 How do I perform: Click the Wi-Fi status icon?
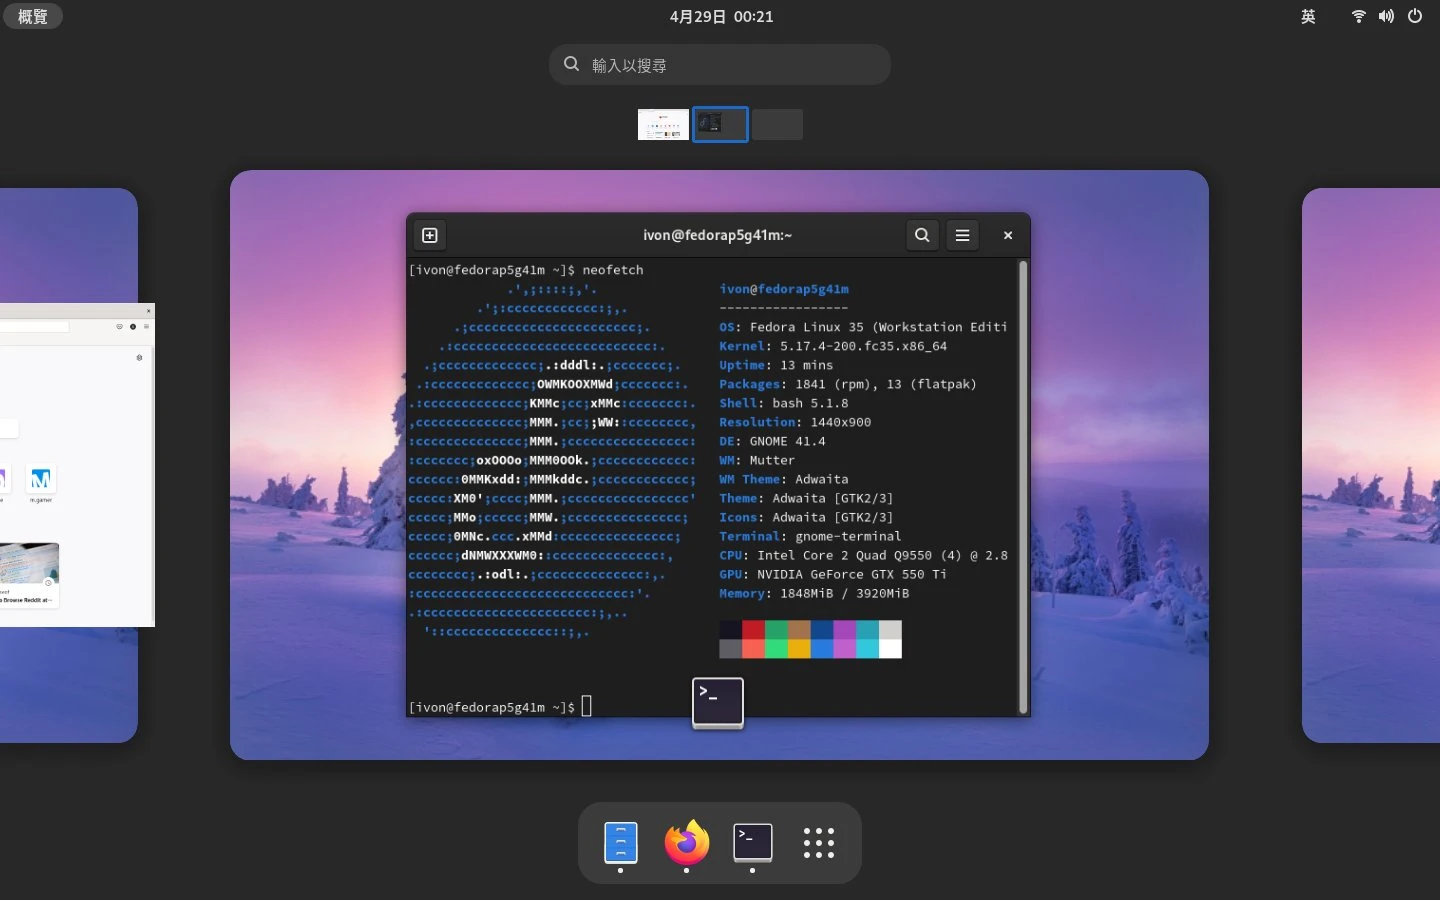pos(1358,16)
